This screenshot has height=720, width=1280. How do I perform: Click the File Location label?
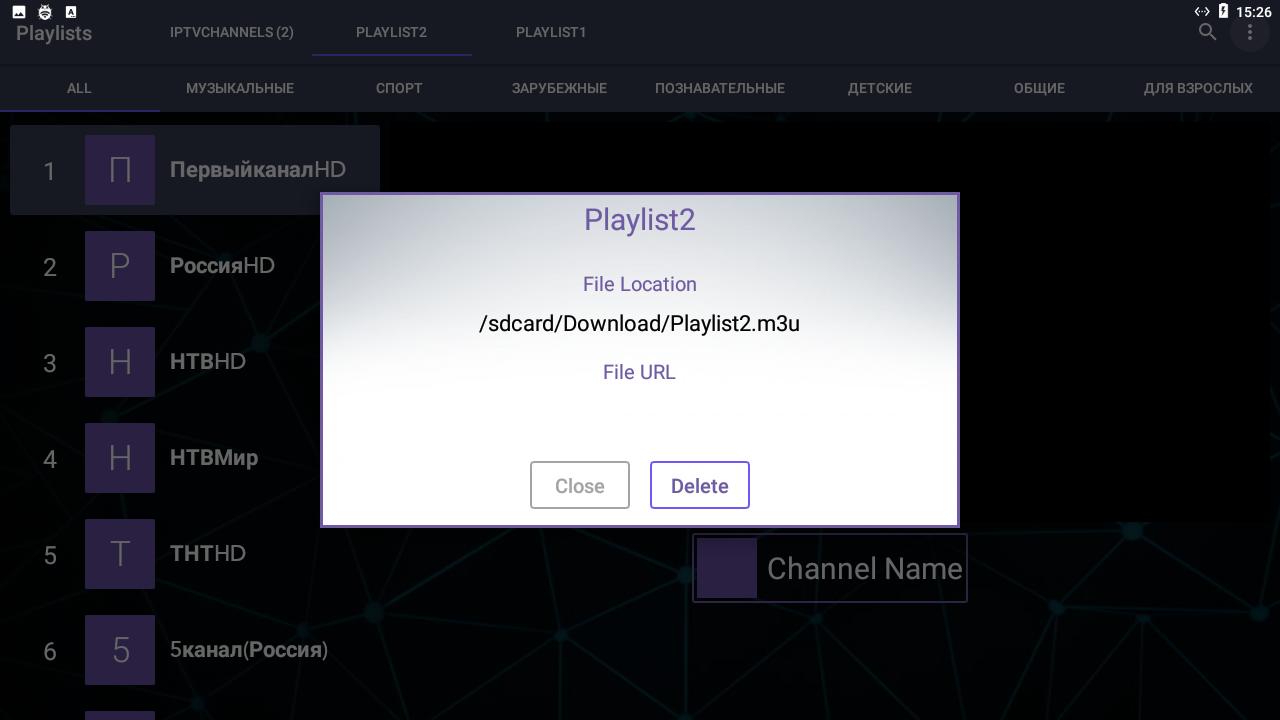(640, 284)
